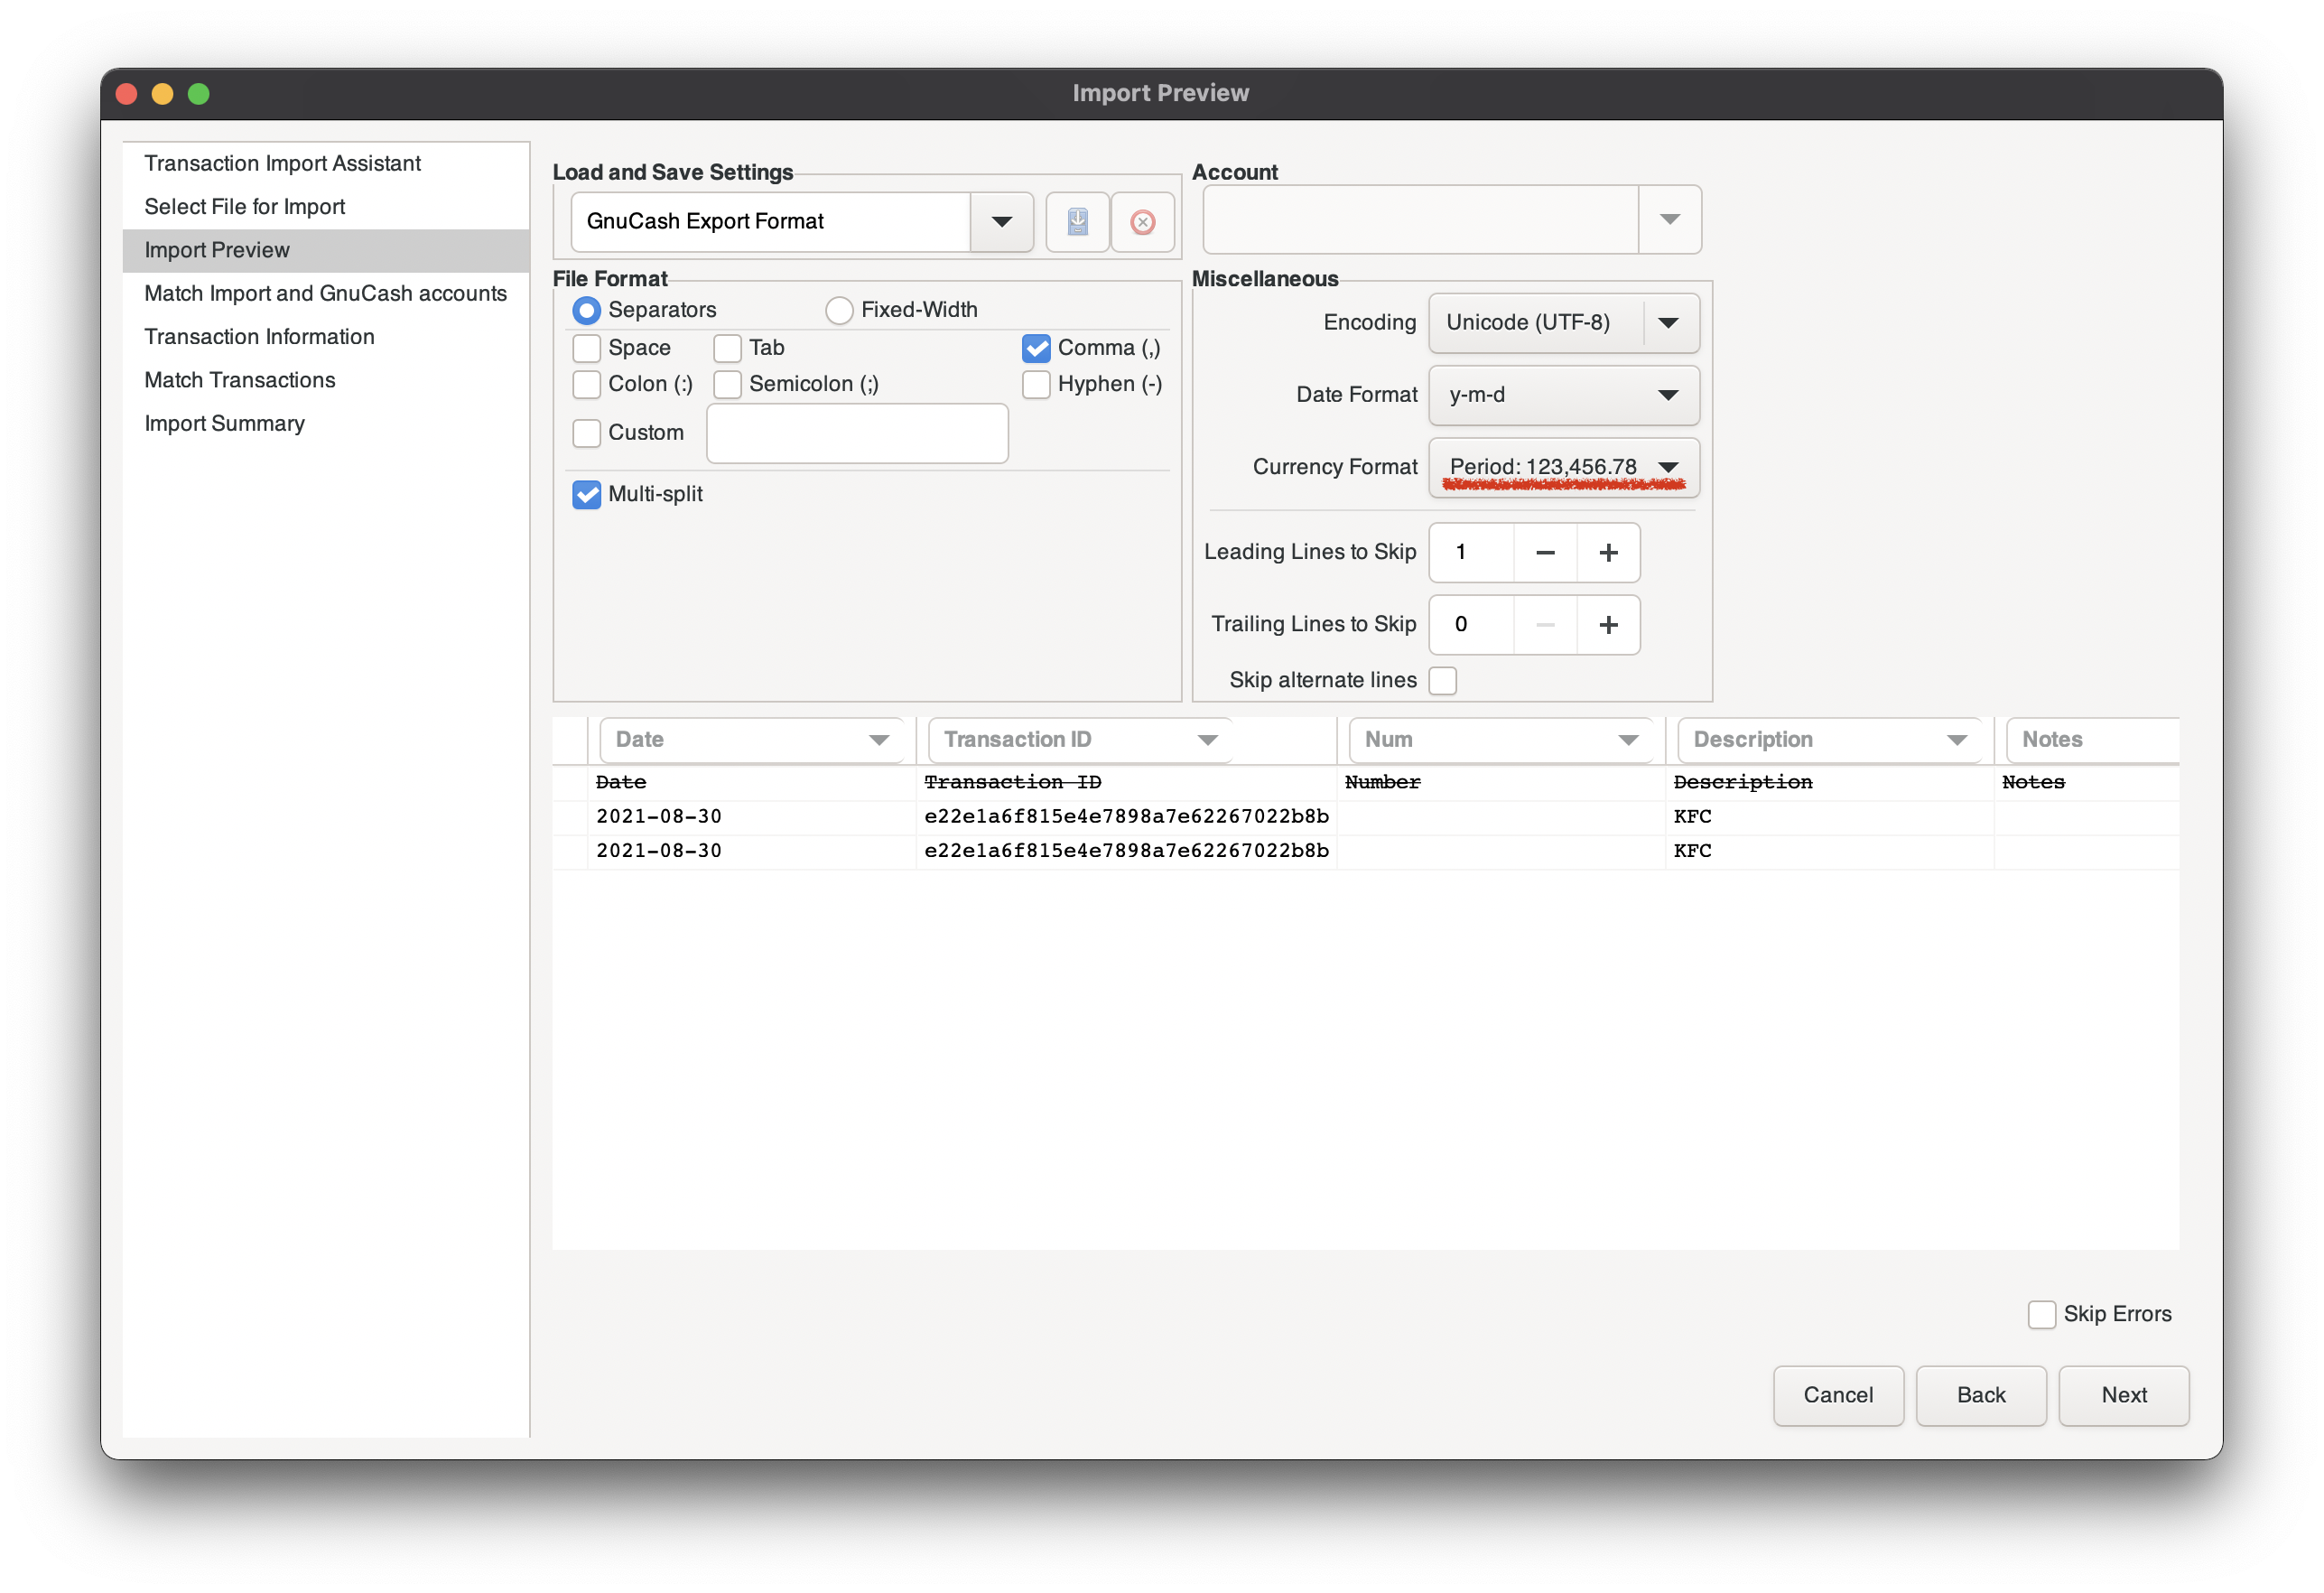Click the Custom separator text field

click(857, 433)
